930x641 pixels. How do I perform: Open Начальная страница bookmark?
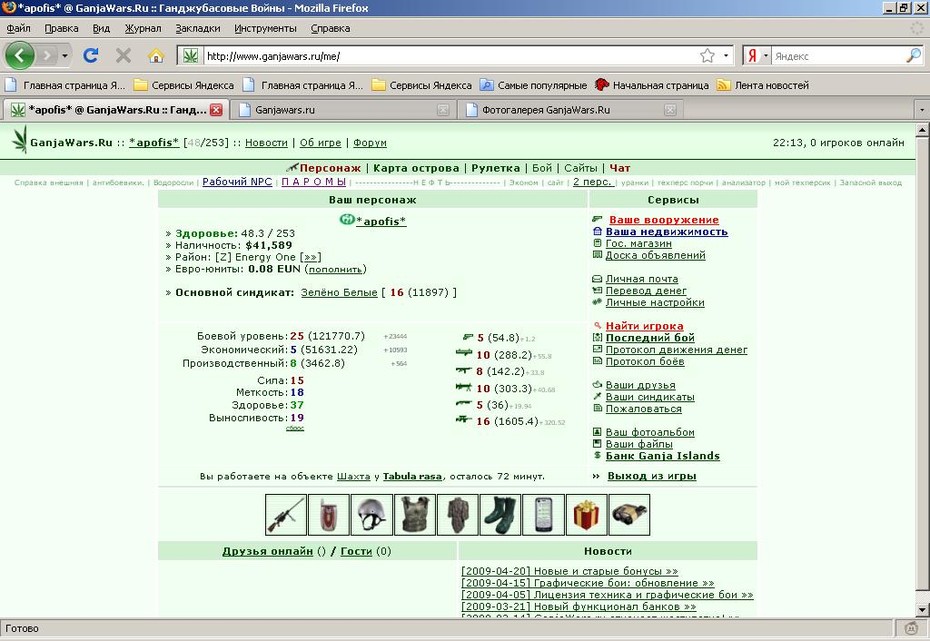click(x=652, y=85)
